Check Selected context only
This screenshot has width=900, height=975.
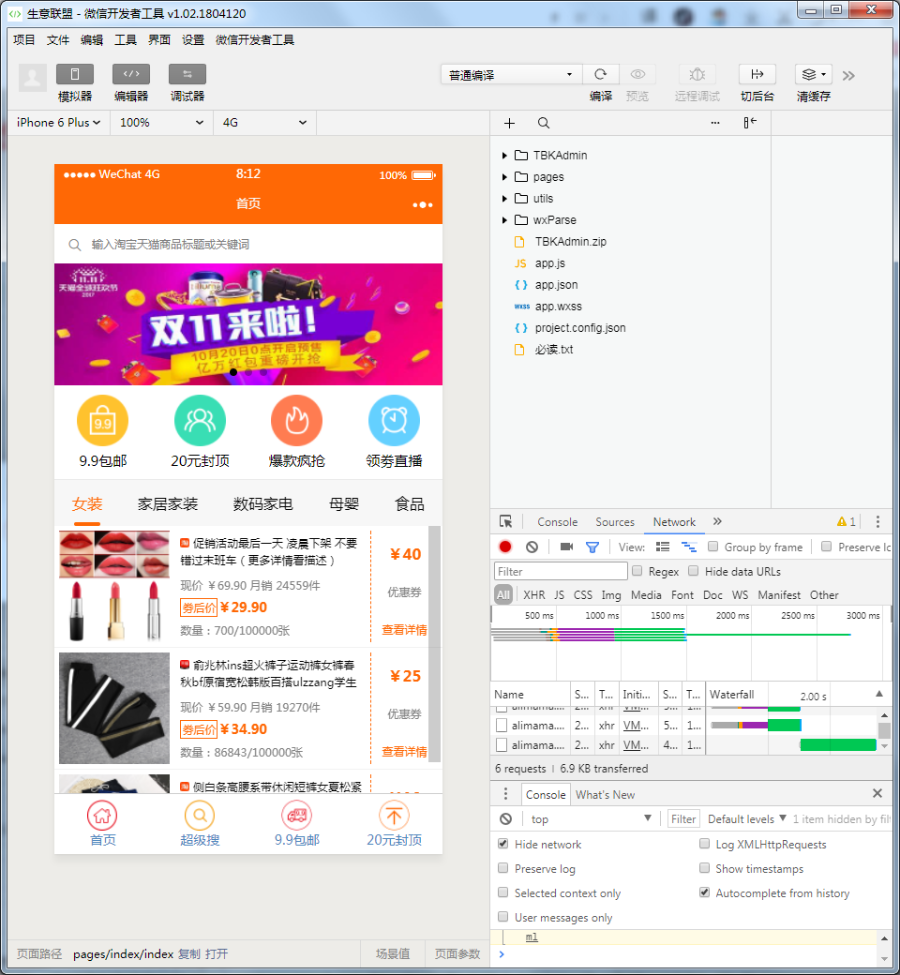point(503,892)
